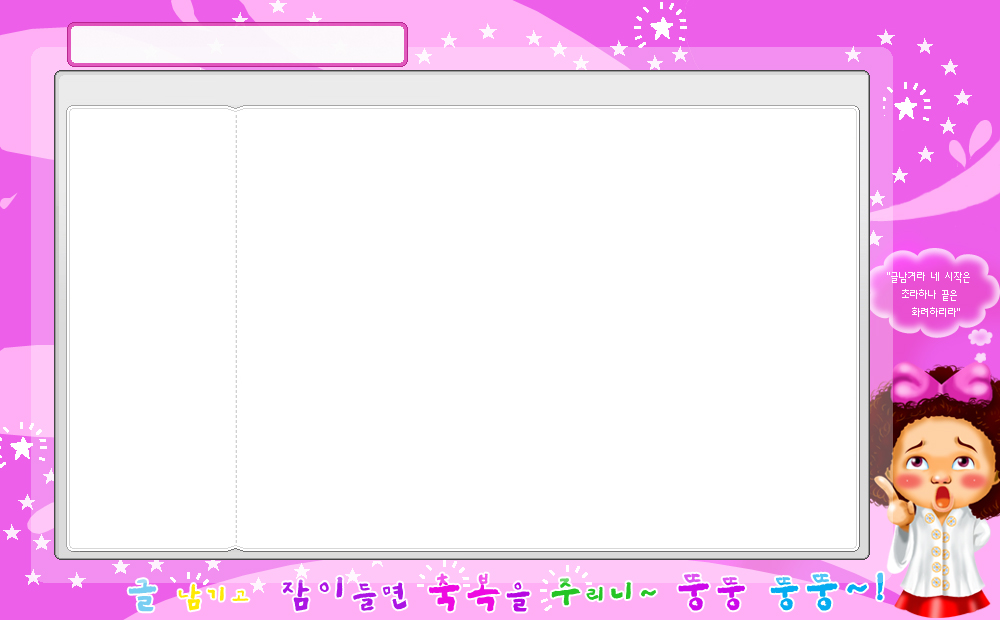Click the gray header bar above panels
This screenshot has height=620, width=1000.
[461, 88]
